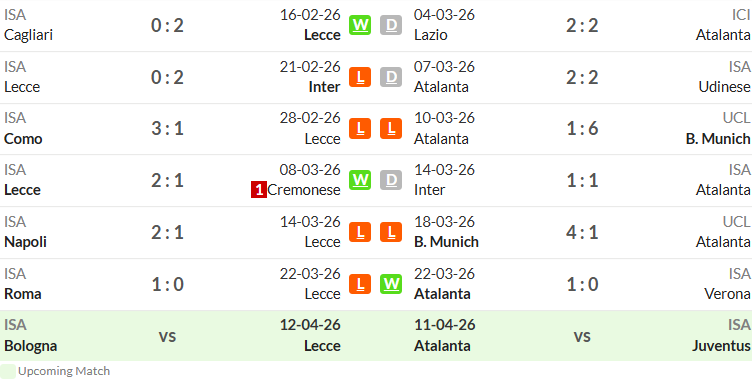Click the Bologna team name
This screenshot has height=380, width=752.
point(31,346)
